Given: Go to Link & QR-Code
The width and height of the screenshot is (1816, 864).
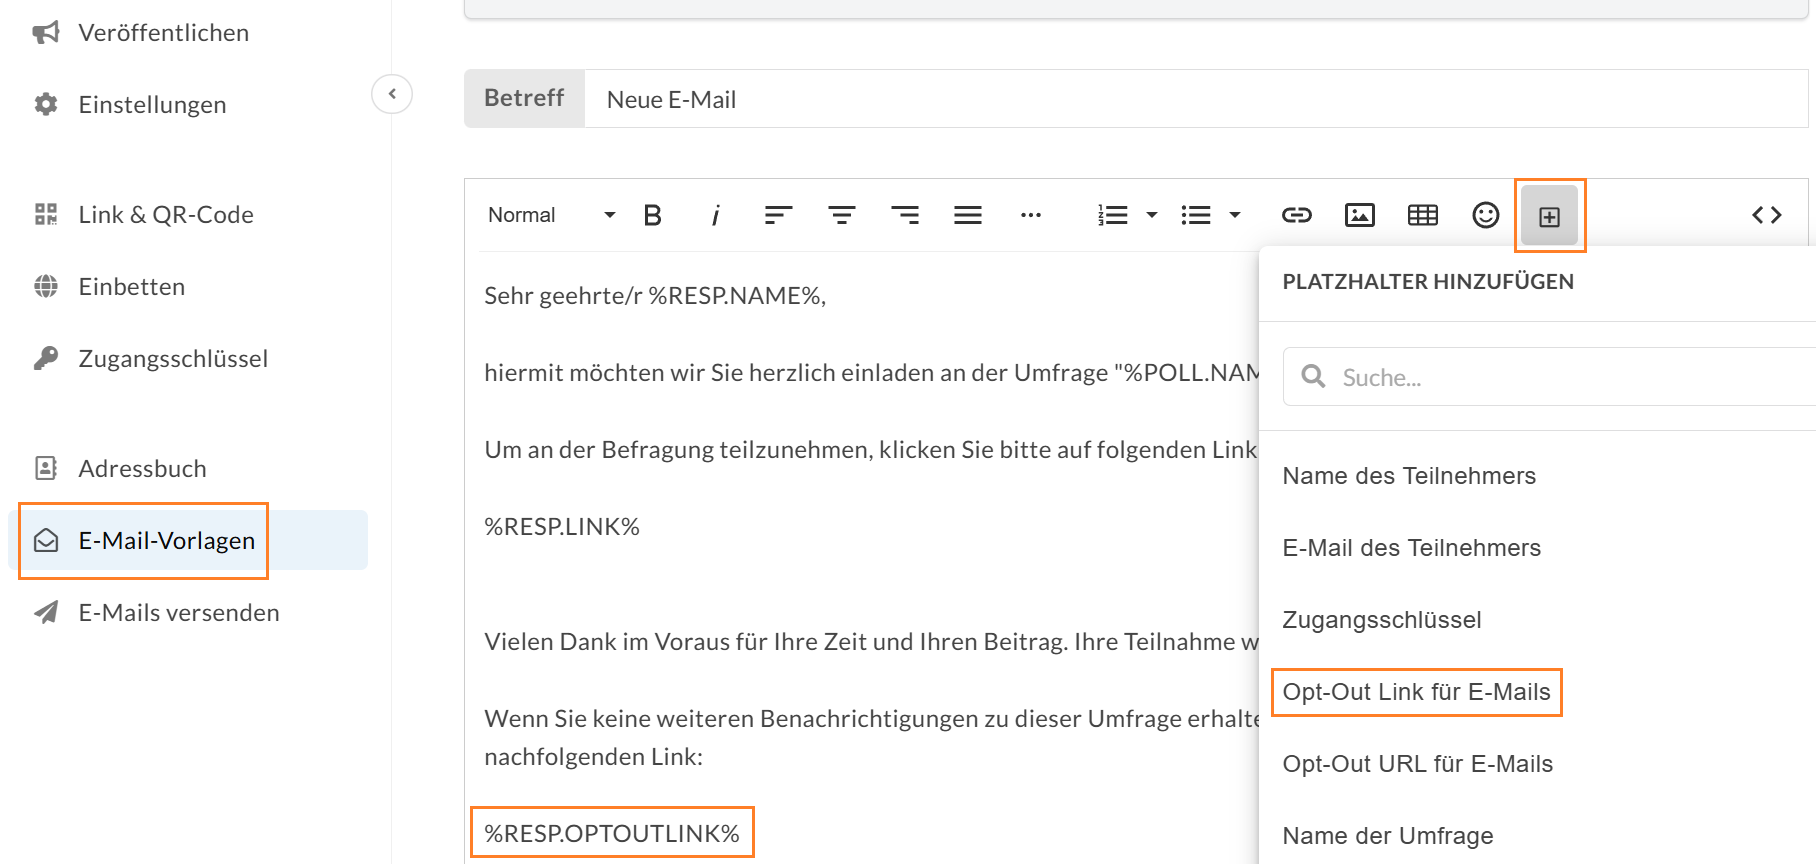Looking at the screenshot, I should (166, 215).
